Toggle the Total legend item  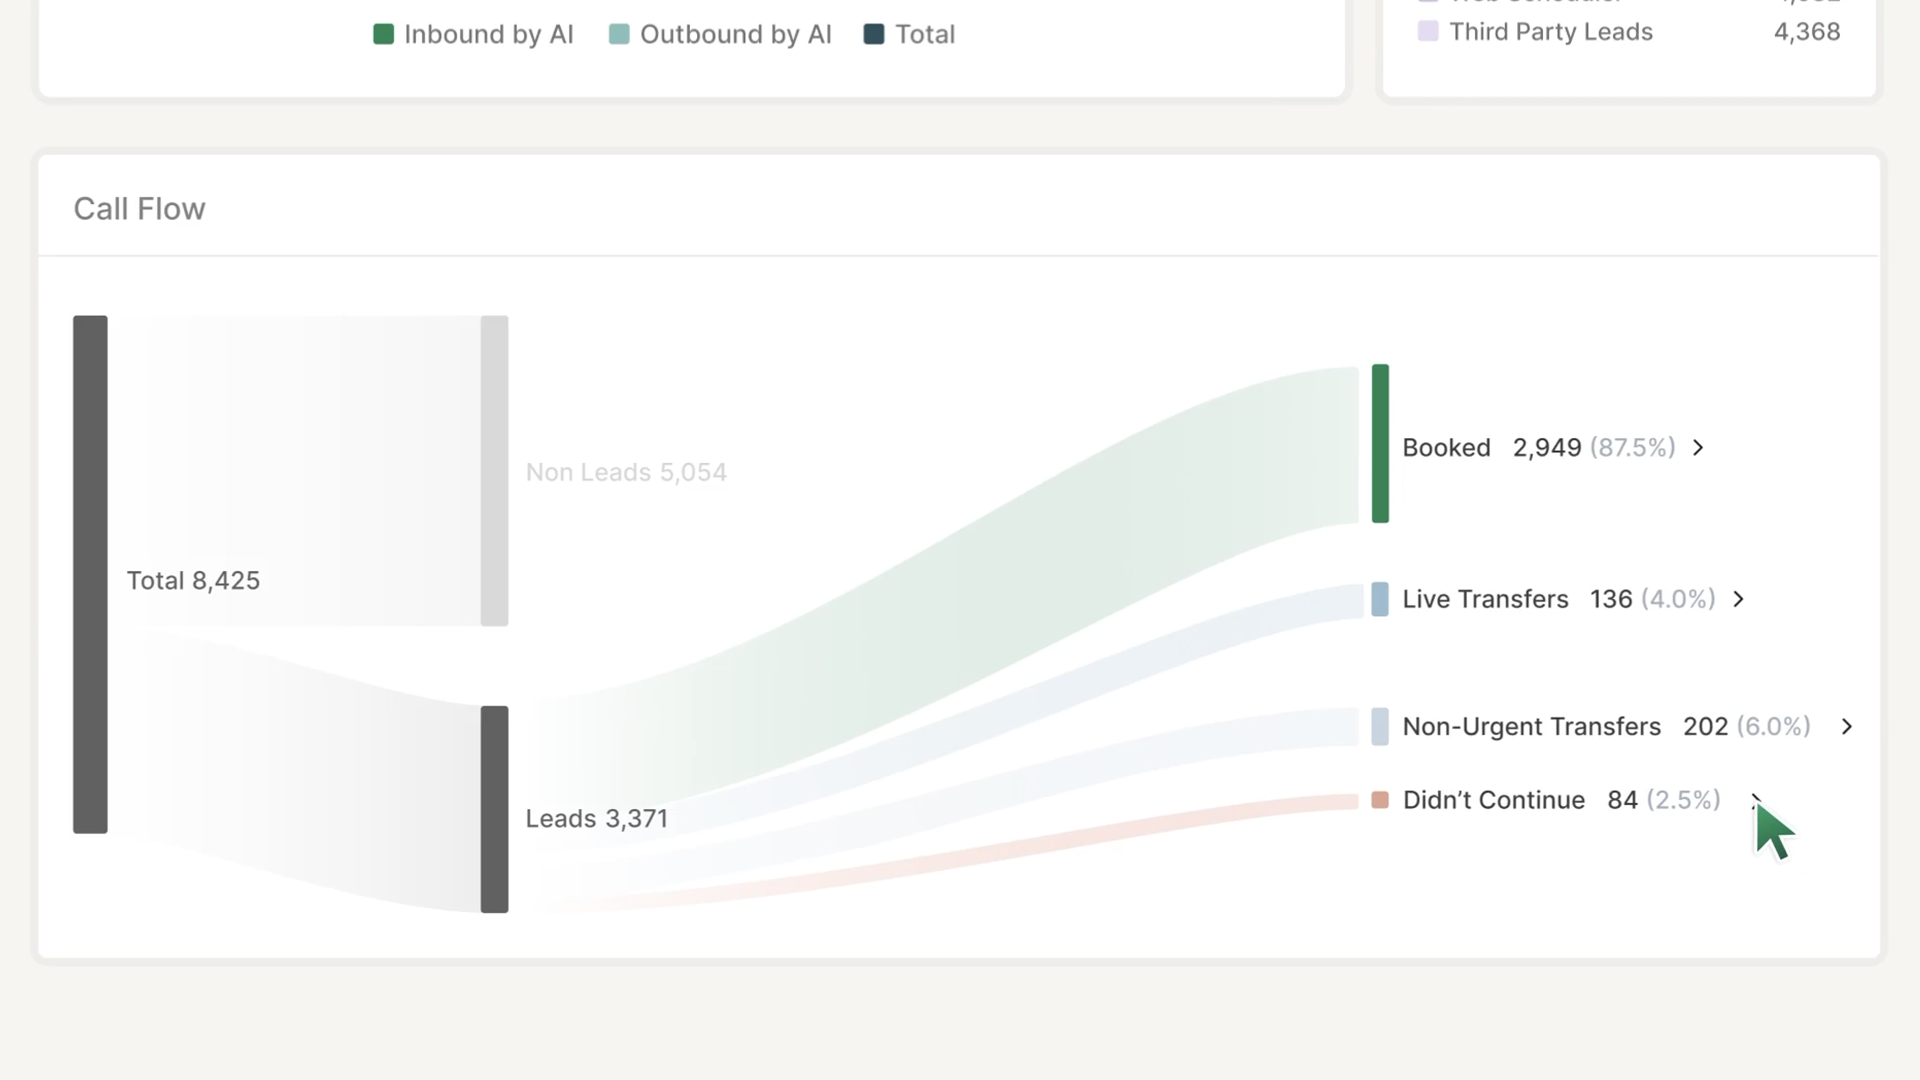(x=909, y=35)
